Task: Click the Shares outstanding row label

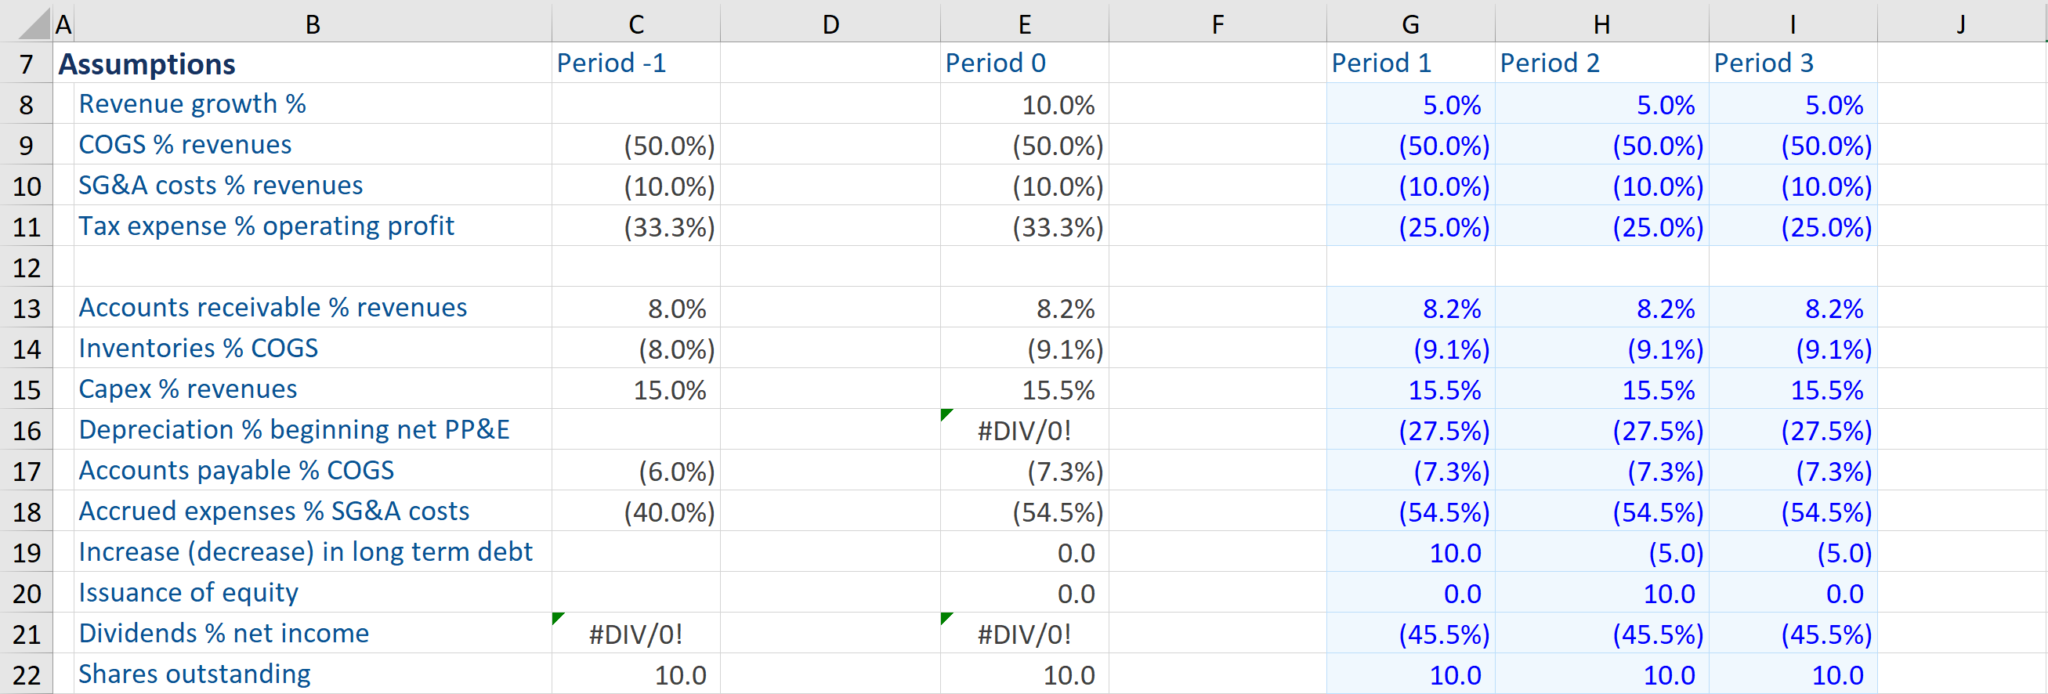Action: pos(194,674)
